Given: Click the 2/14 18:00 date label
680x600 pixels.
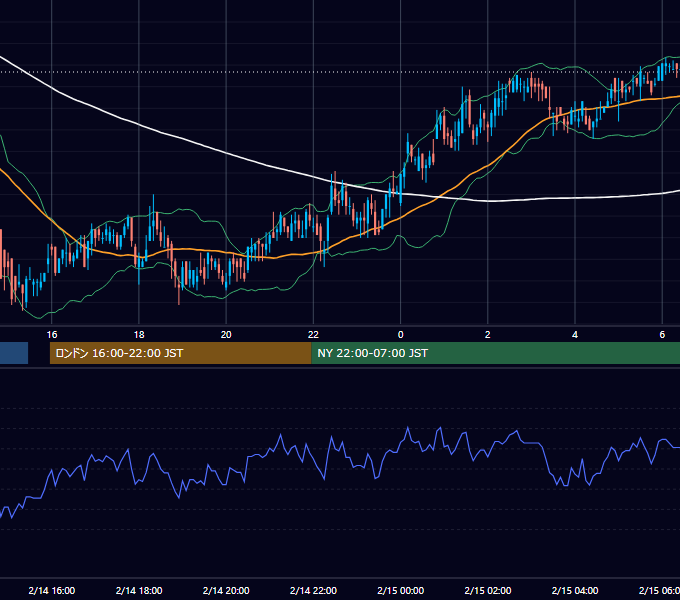Looking at the screenshot, I should pos(139,590).
